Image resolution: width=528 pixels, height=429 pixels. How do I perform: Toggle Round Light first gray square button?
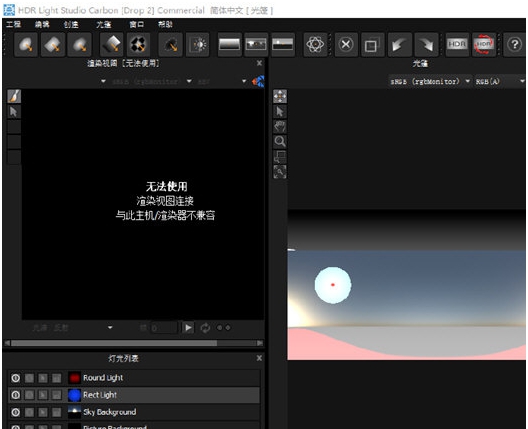coord(29,378)
